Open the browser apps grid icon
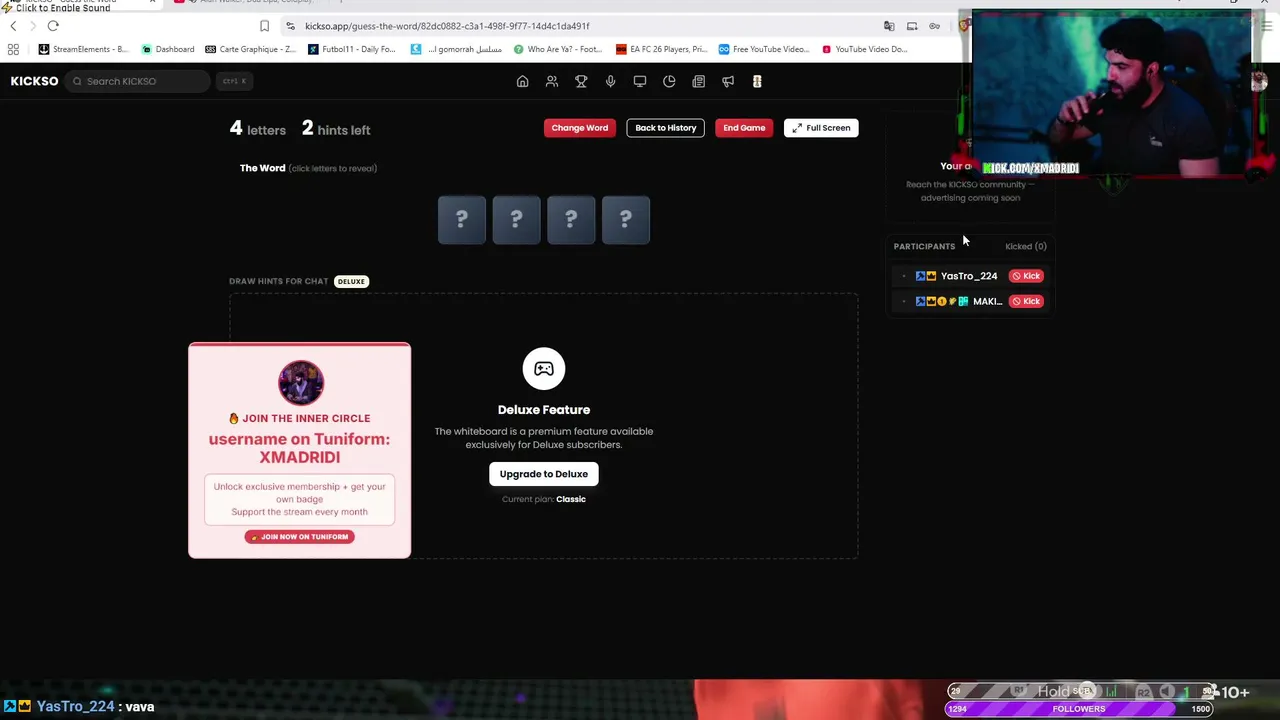Image resolution: width=1280 pixels, height=720 pixels. (13, 49)
